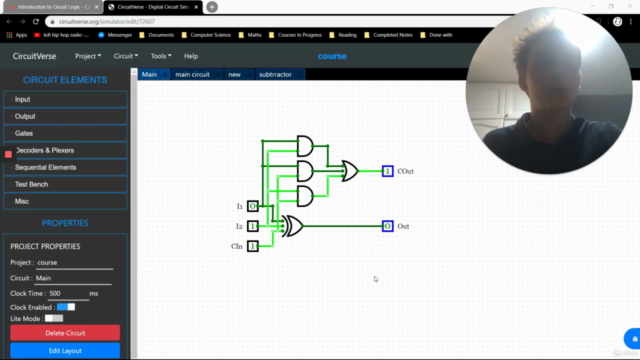Click the browser back arrow
Image resolution: width=640 pixels, height=360 pixels.
(9, 22)
